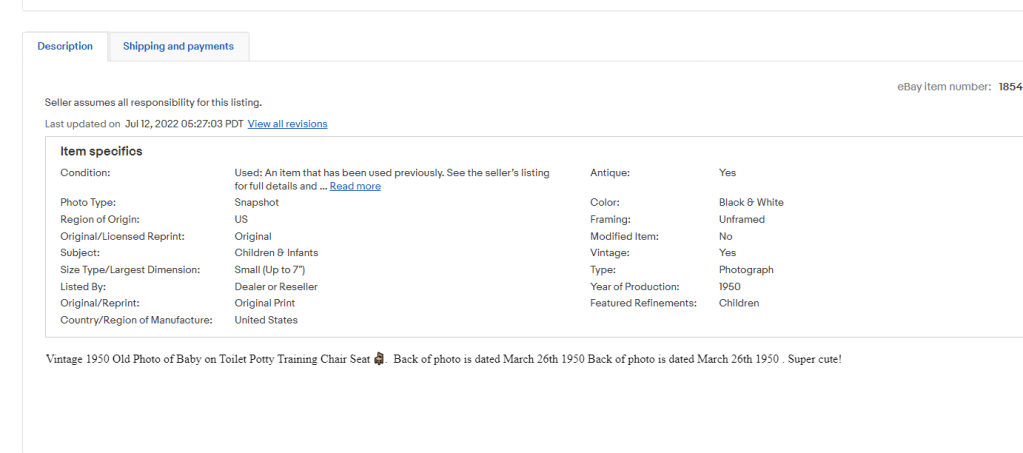Screen dimensions: 1023x453
Task: Click the seller responsibility statement
Action: [x=153, y=102]
